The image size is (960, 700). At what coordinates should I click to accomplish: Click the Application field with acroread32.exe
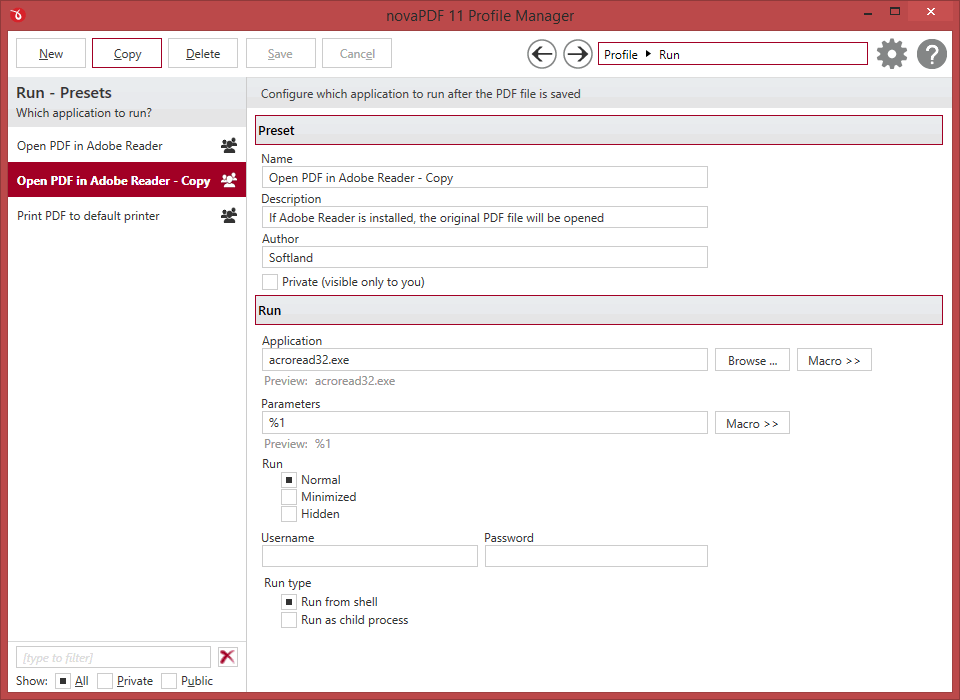tap(485, 359)
